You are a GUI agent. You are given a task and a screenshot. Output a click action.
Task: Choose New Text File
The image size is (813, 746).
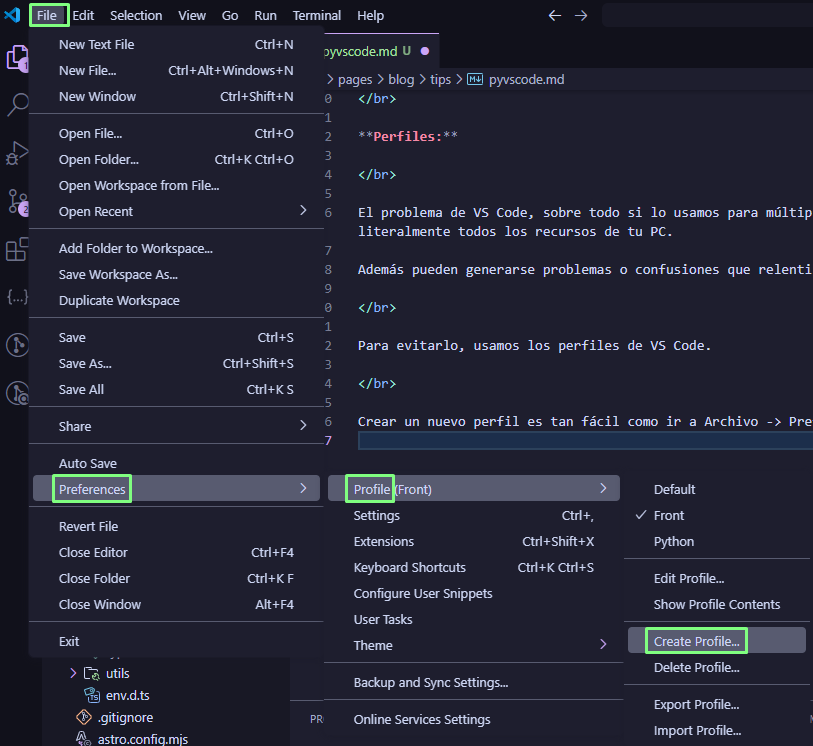[176, 45]
